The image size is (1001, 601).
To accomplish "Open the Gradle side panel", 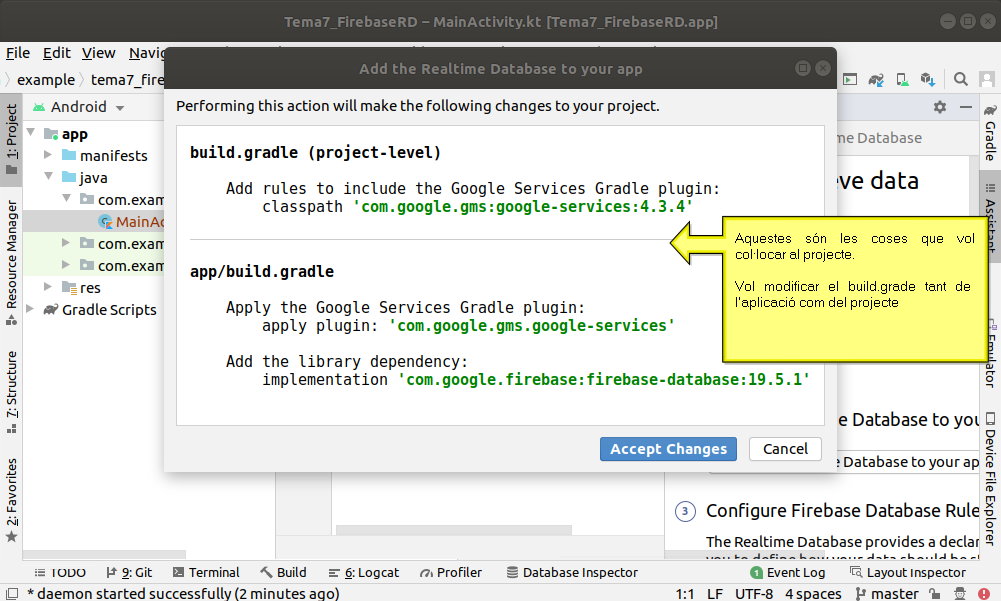I will (x=990, y=132).
